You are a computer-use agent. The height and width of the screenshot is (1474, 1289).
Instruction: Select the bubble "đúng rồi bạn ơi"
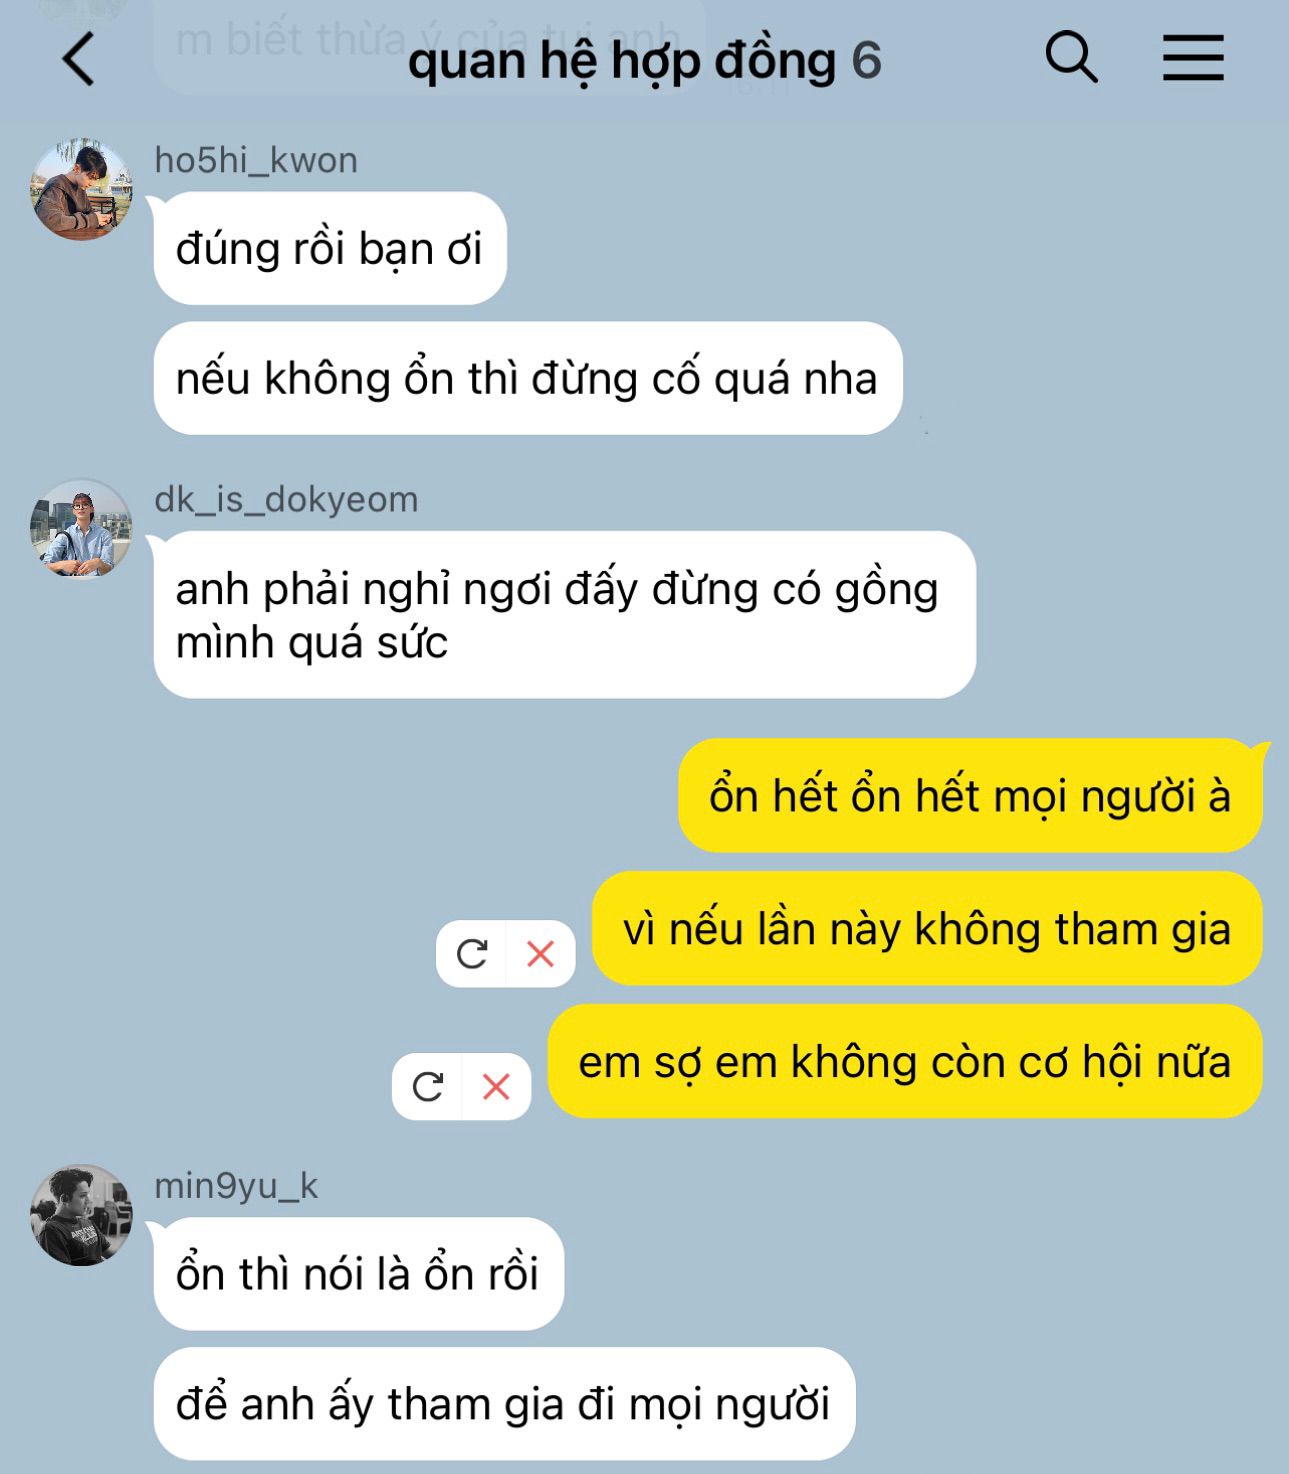click(x=330, y=248)
